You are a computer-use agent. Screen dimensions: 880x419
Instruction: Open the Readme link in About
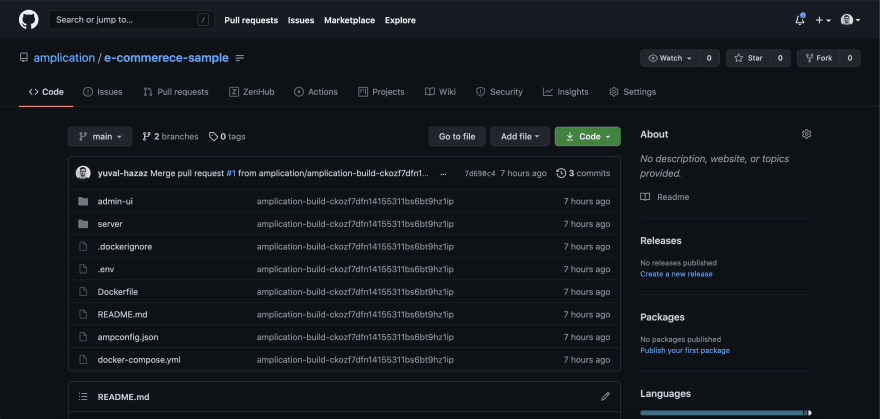pyautogui.click(x=665, y=197)
